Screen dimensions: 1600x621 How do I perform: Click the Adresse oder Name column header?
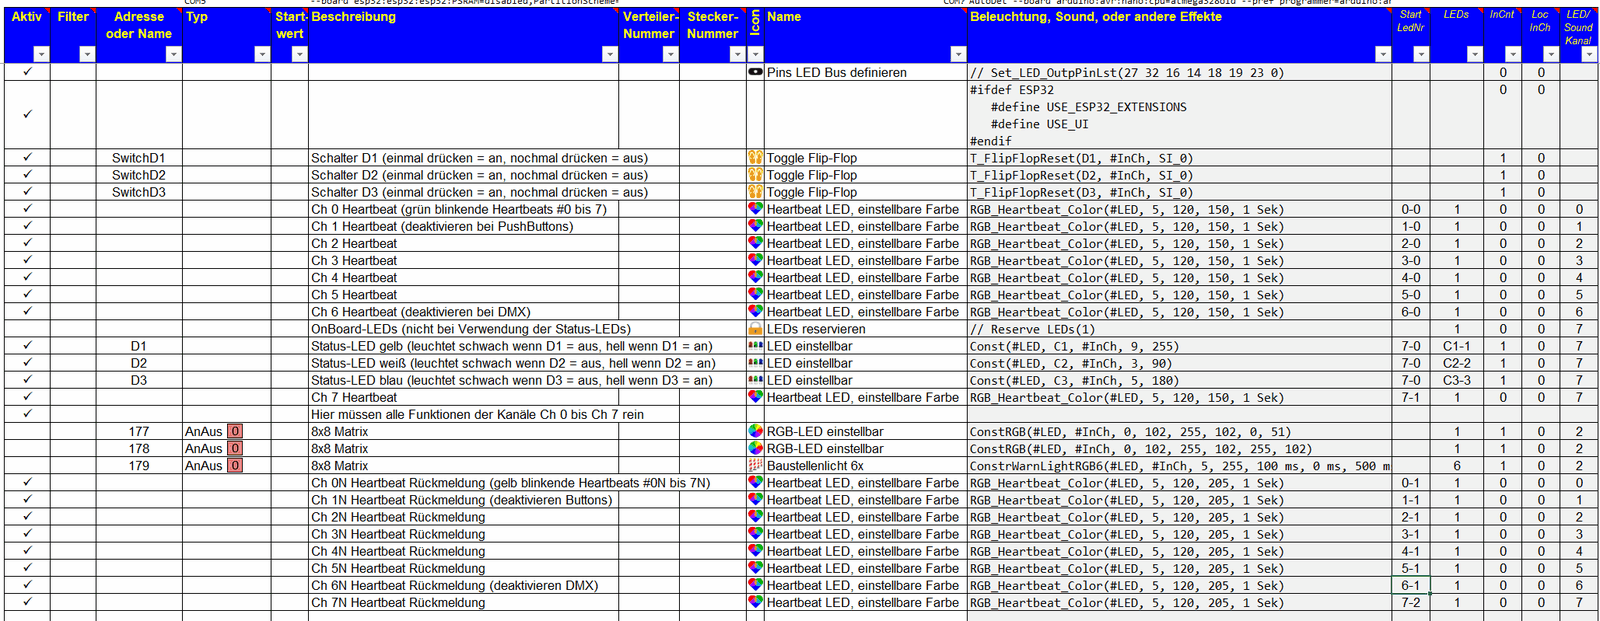point(139,25)
